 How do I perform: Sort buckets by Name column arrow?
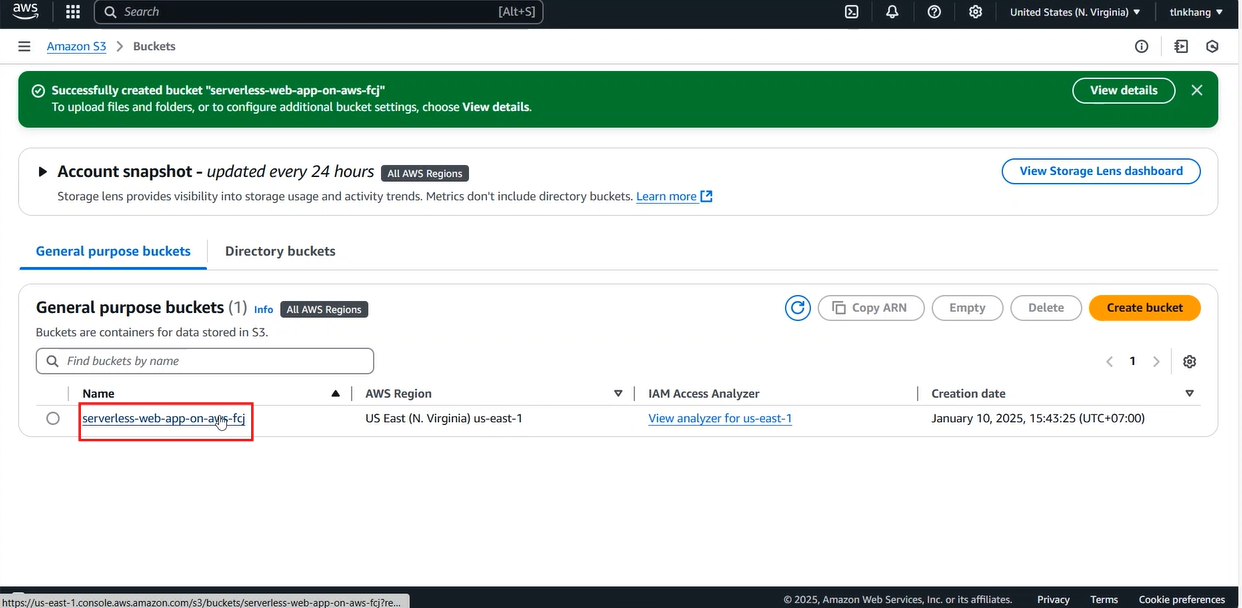(x=336, y=394)
